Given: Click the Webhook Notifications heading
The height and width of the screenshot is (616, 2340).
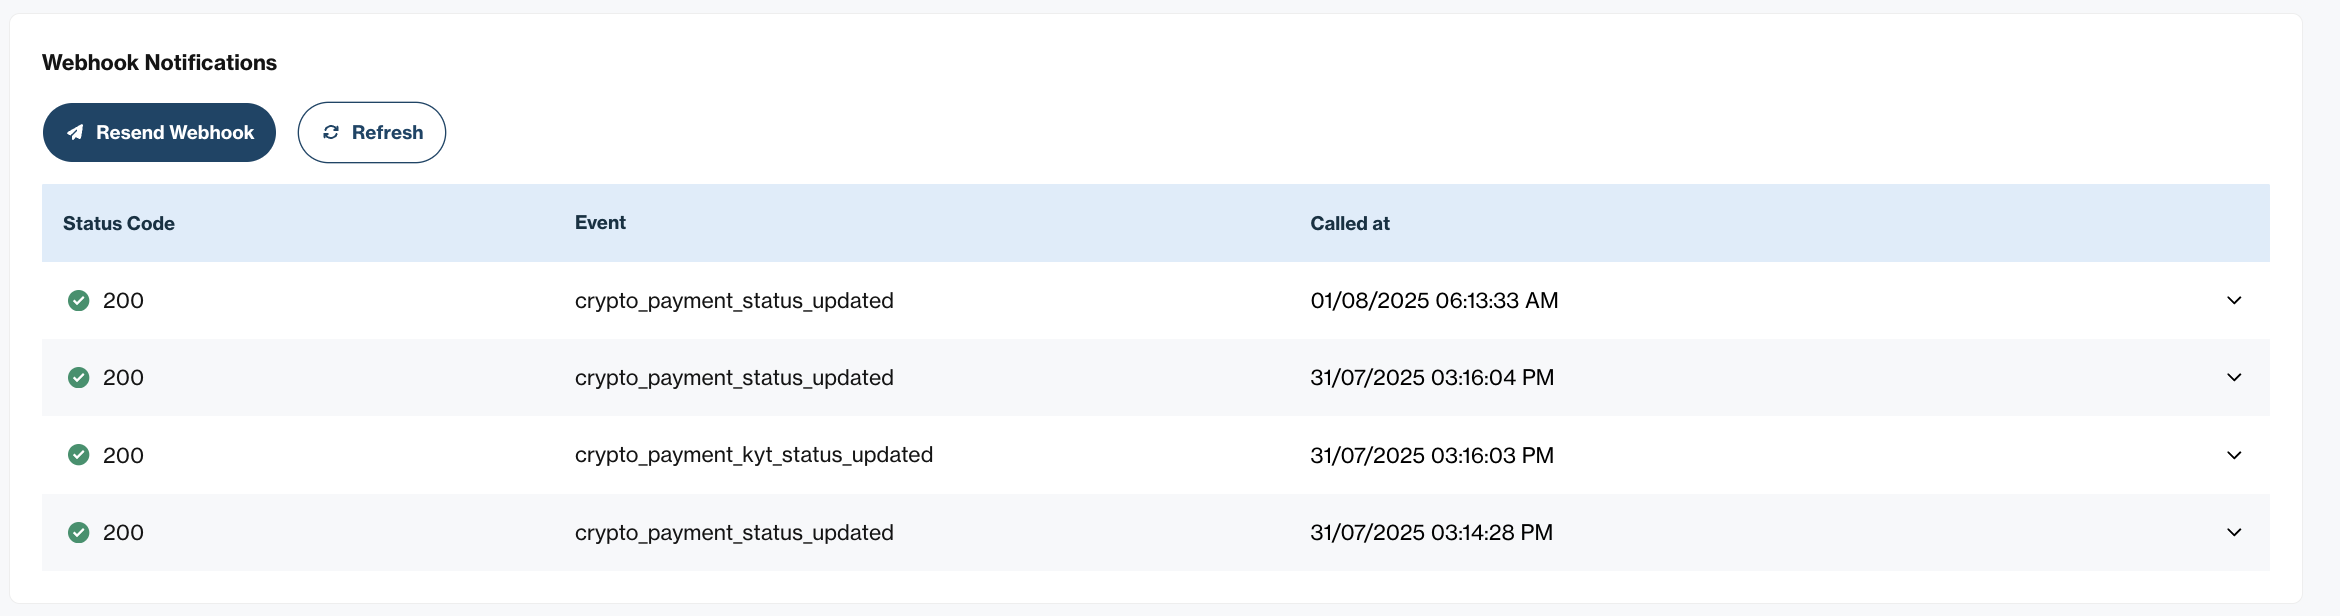Looking at the screenshot, I should pos(160,62).
